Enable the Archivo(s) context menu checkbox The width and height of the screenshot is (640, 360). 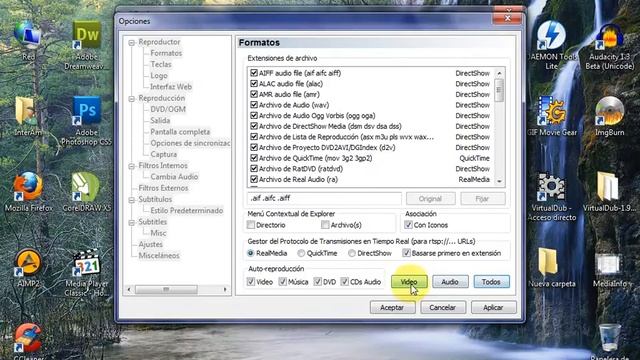click(x=325, y=225)
